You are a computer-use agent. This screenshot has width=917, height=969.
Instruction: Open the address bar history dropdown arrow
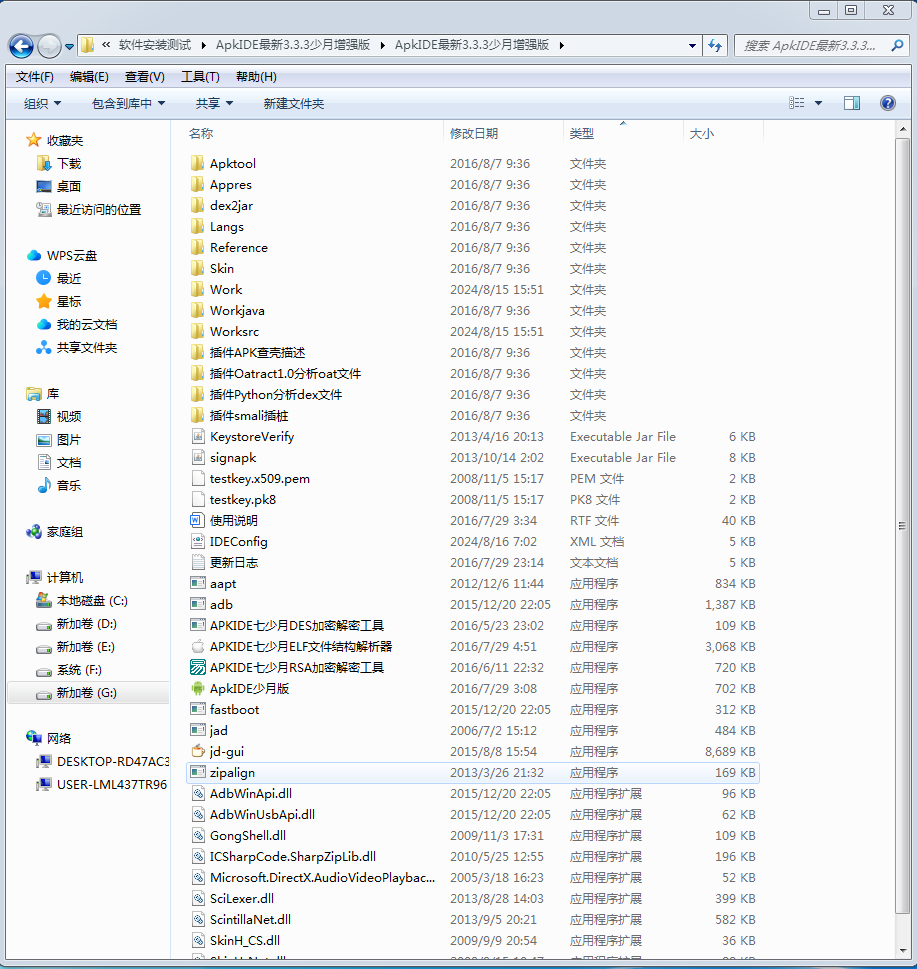(x=693, y=45)
